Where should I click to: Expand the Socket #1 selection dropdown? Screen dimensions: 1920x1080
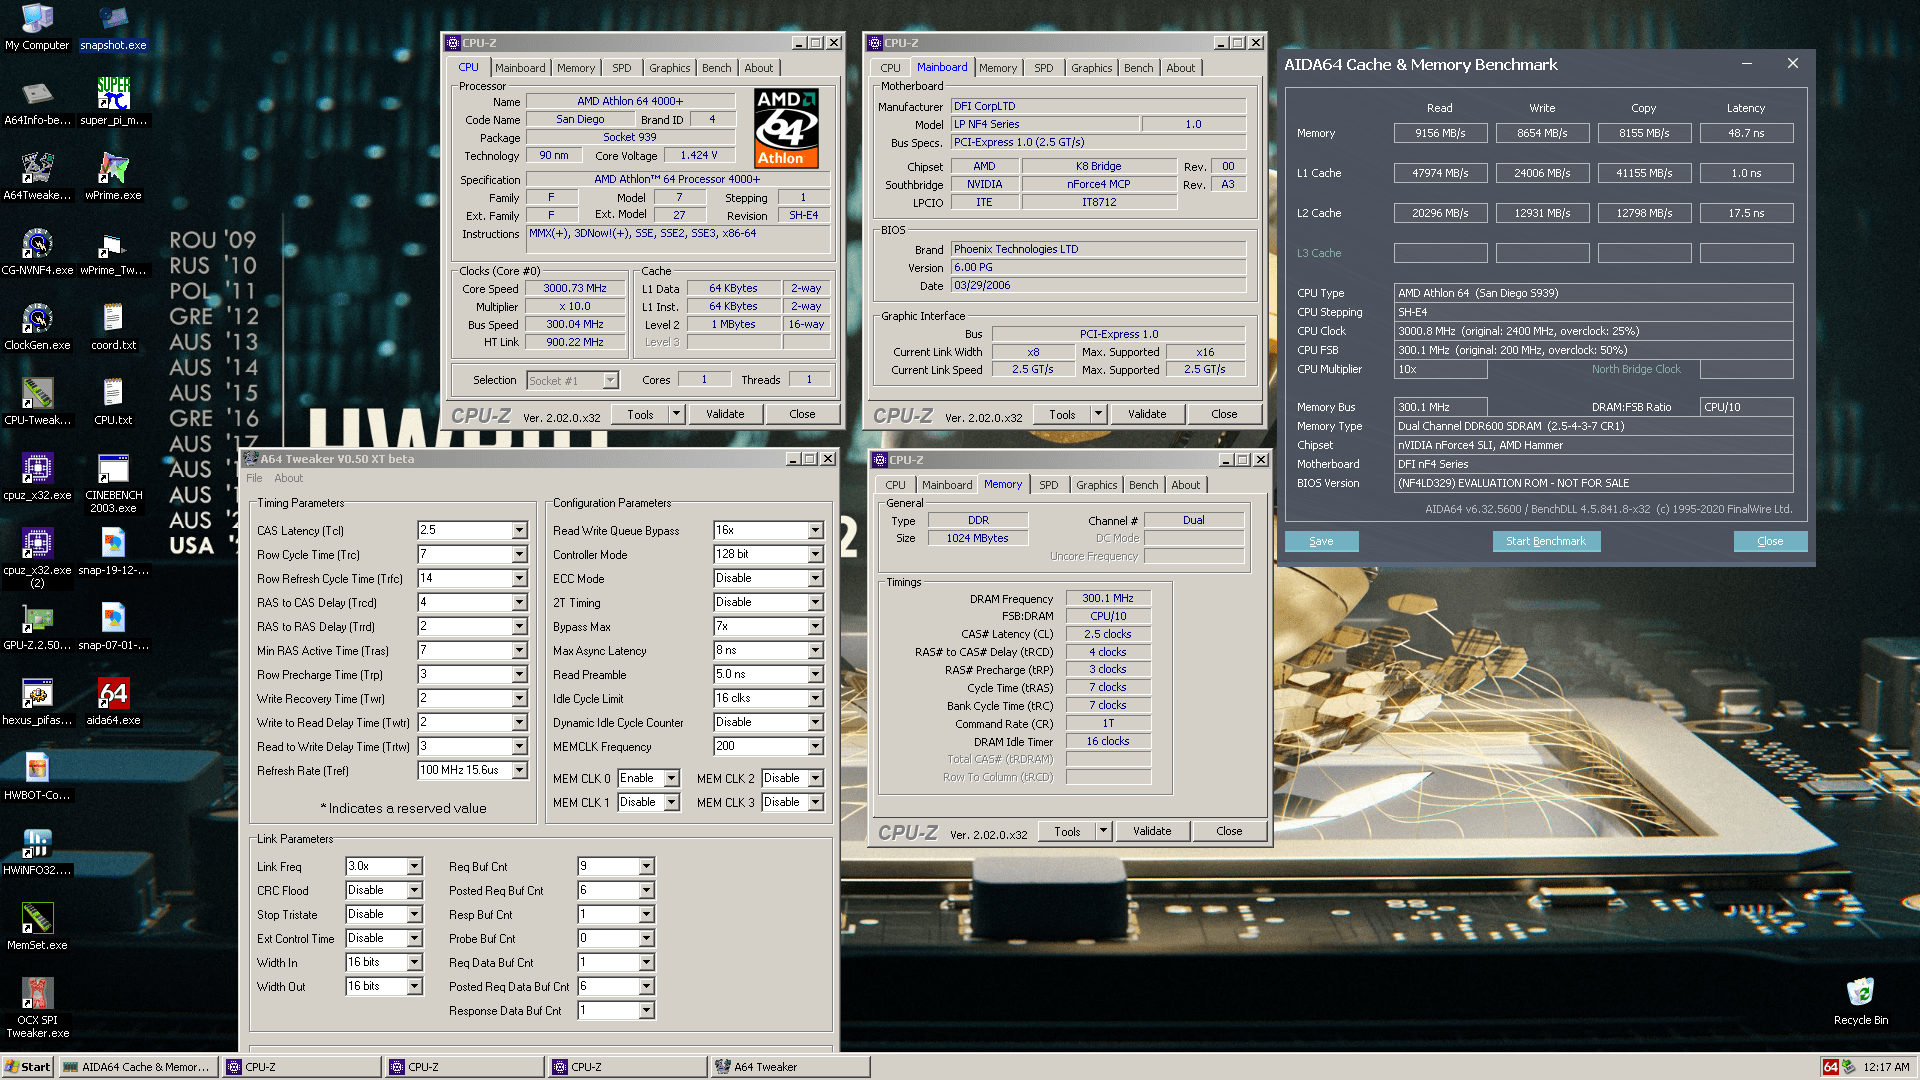pyautogui.click(x=610, y=380)
